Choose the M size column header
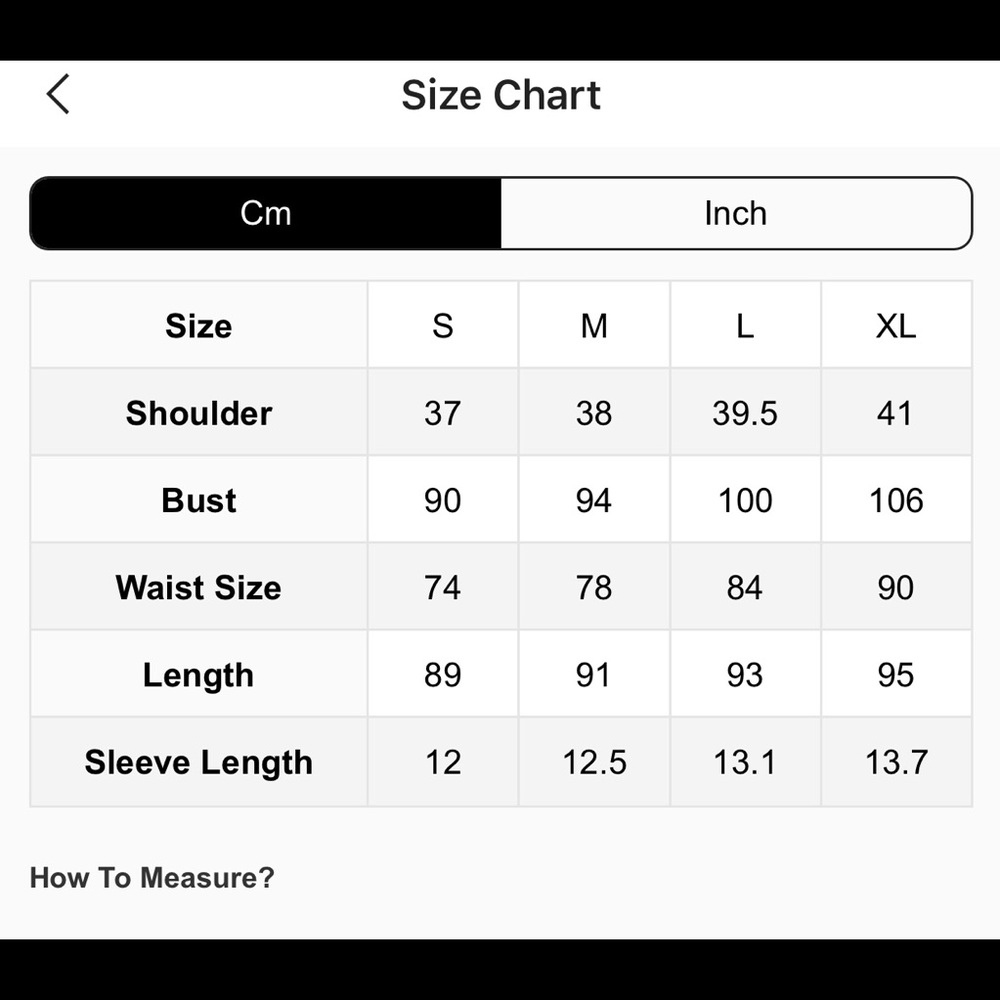1000x1000 pixels. point(594,326)
